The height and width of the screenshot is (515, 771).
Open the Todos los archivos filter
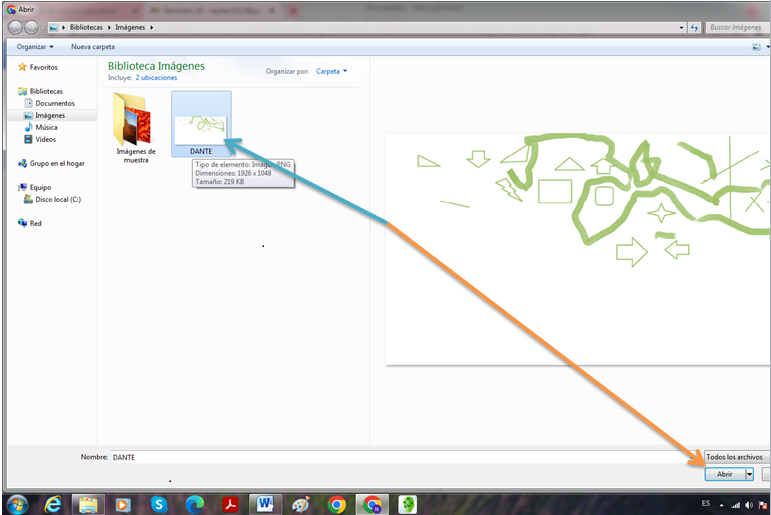click(736, 457)
